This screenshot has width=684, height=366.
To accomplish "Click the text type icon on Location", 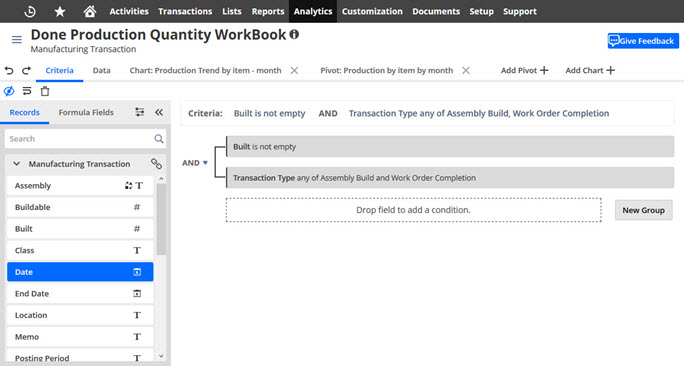I will 137,315.
